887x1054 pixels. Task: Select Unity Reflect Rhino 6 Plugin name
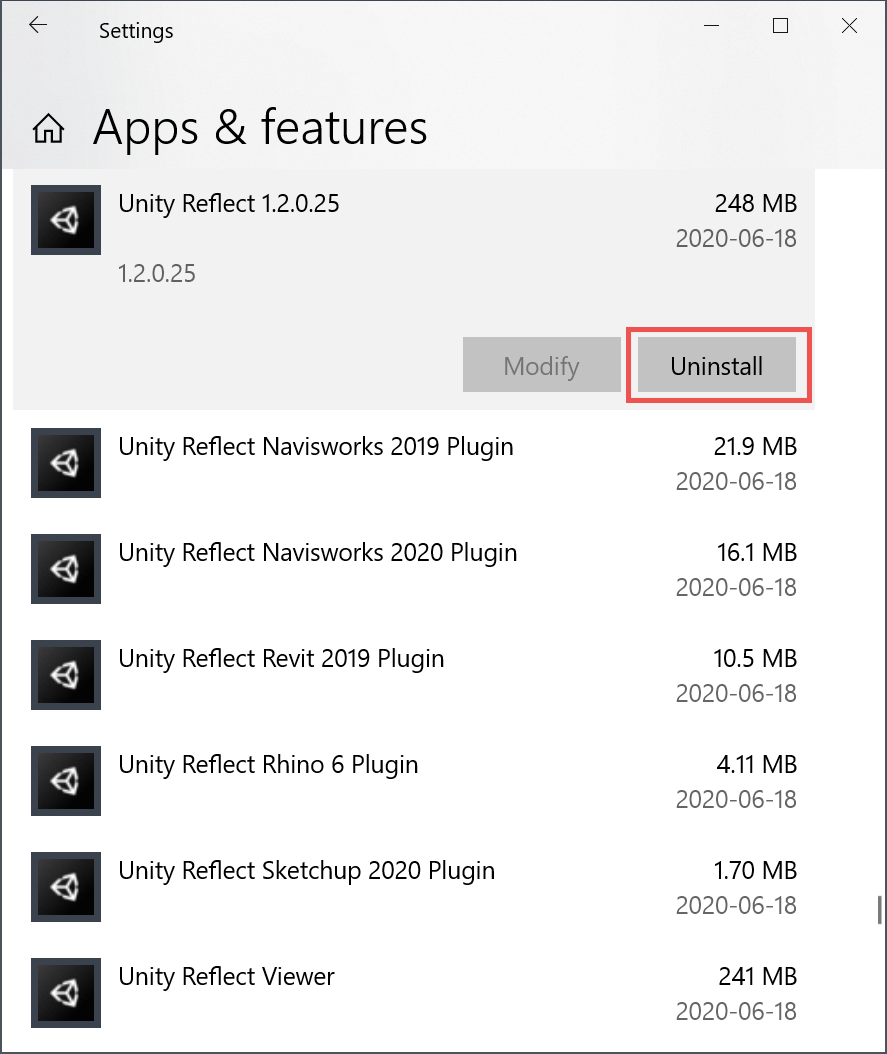268,765
